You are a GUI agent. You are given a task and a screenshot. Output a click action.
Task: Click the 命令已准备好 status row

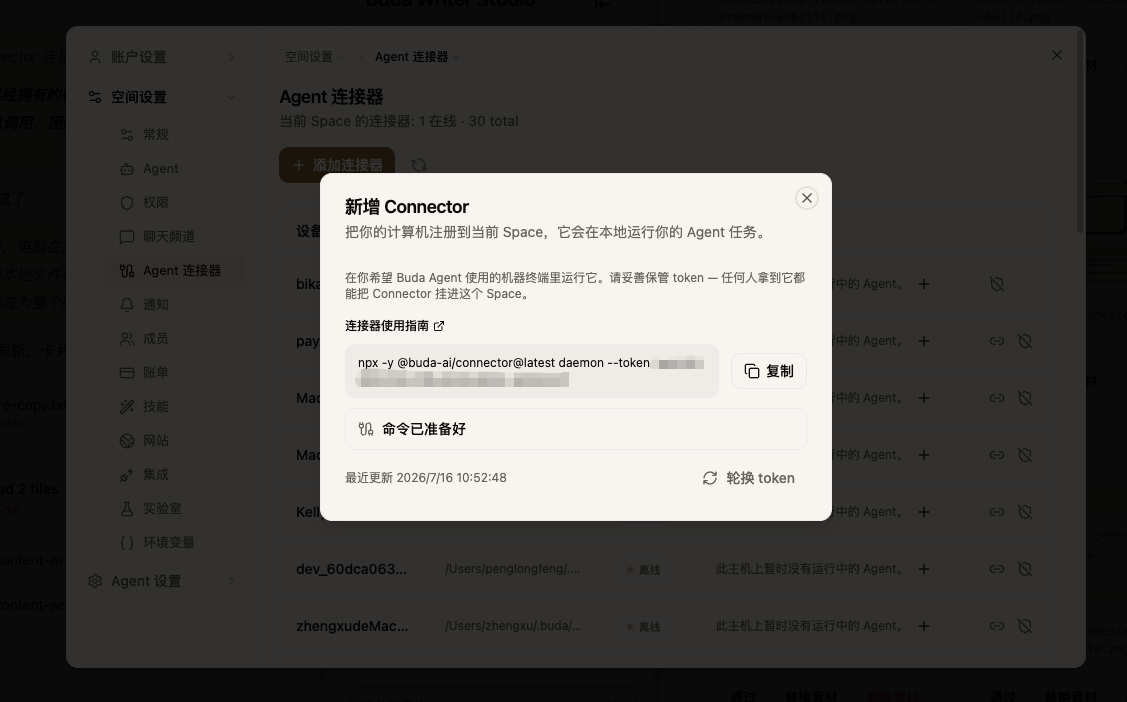pyautogui.click(x=576, y=429)
